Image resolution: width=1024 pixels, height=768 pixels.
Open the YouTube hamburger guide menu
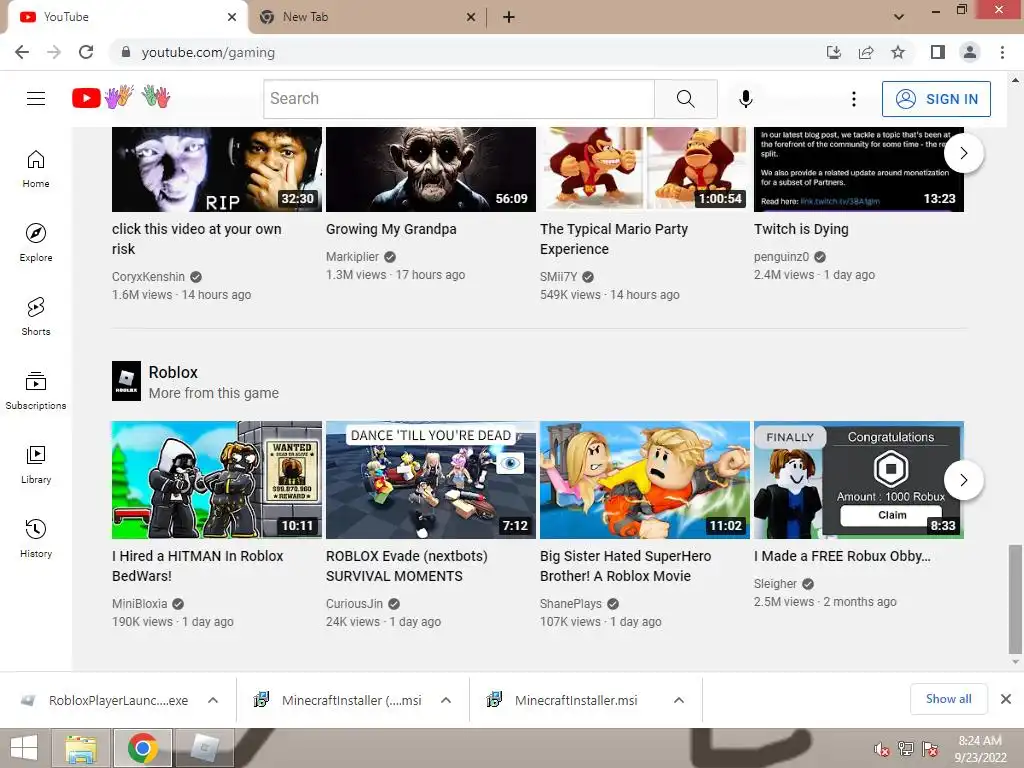click(x=36, y=99)
